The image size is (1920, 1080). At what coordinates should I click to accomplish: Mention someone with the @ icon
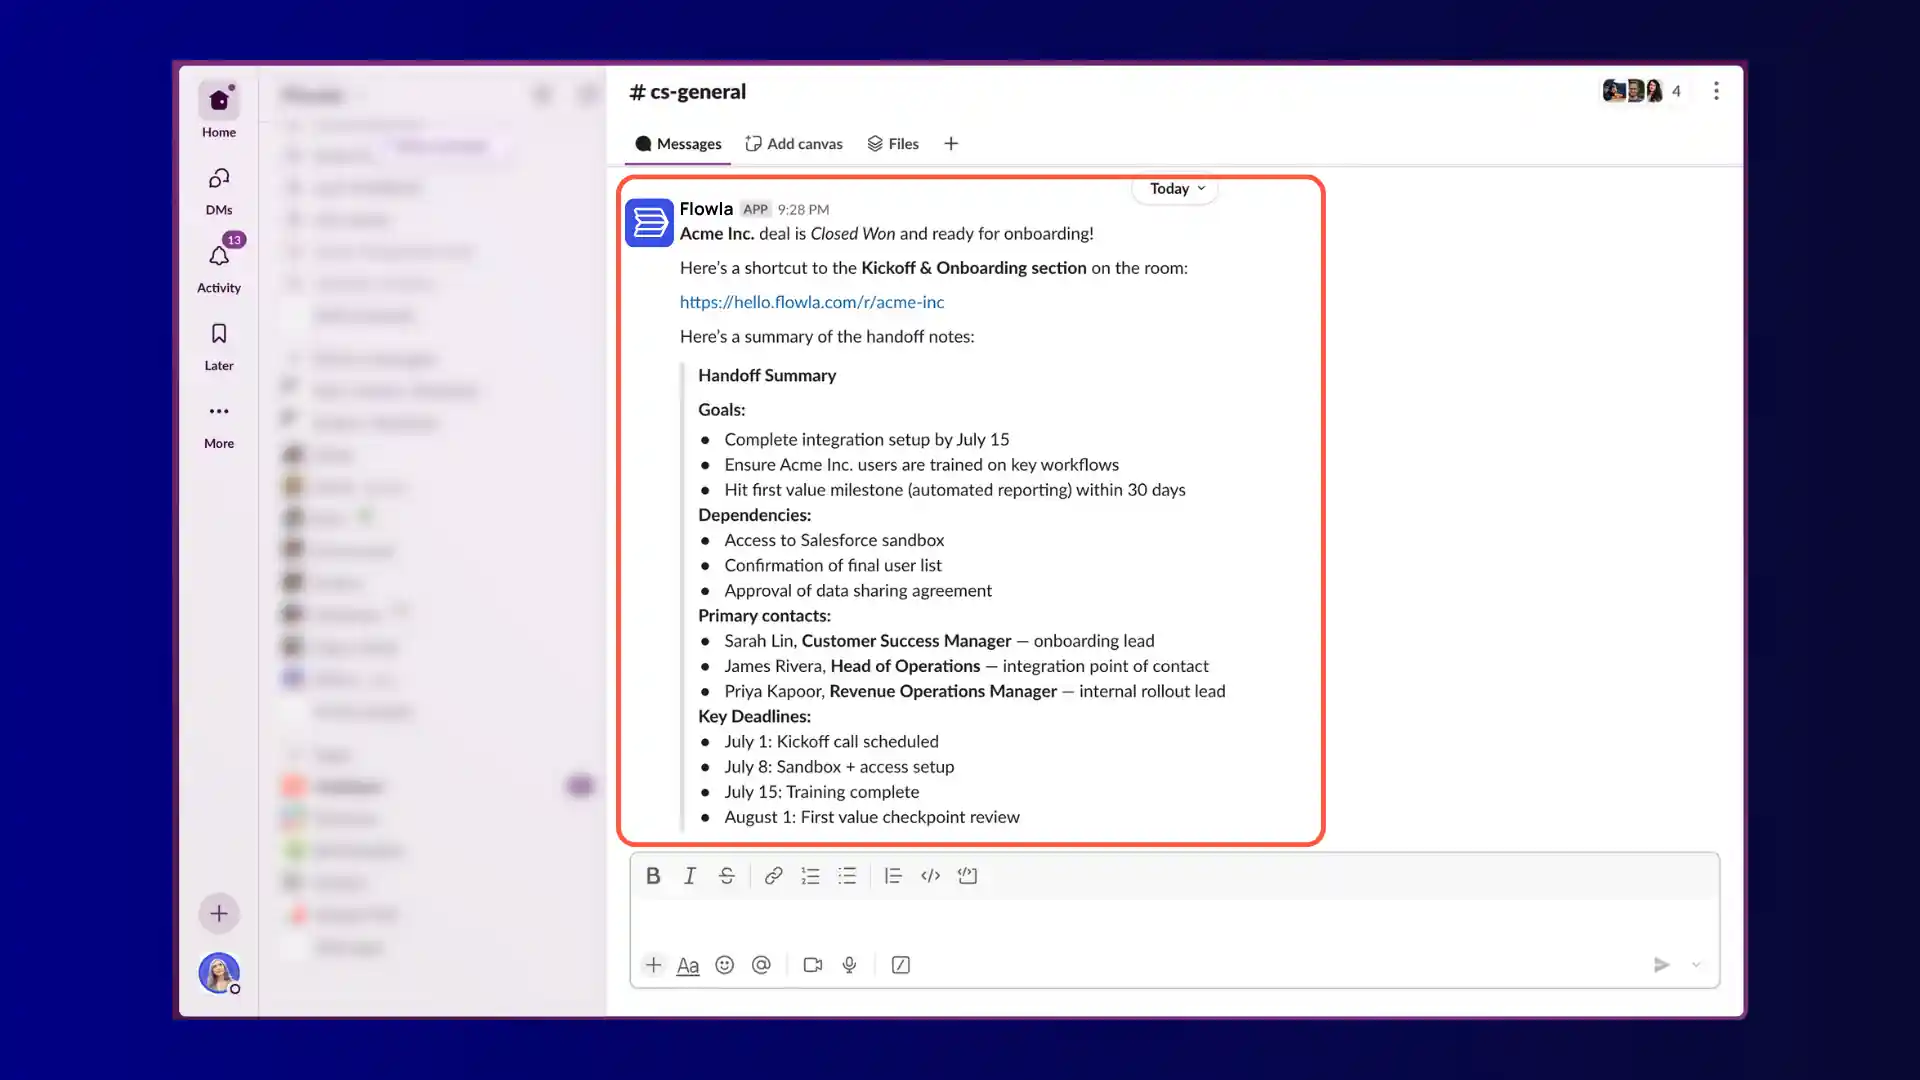761,965
